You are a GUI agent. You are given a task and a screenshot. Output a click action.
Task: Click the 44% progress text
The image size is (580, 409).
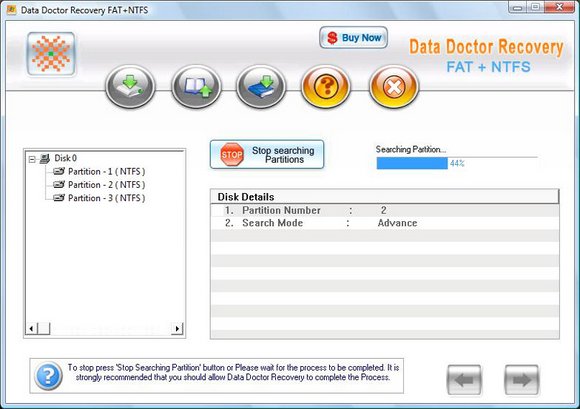[x=457, y=163]
